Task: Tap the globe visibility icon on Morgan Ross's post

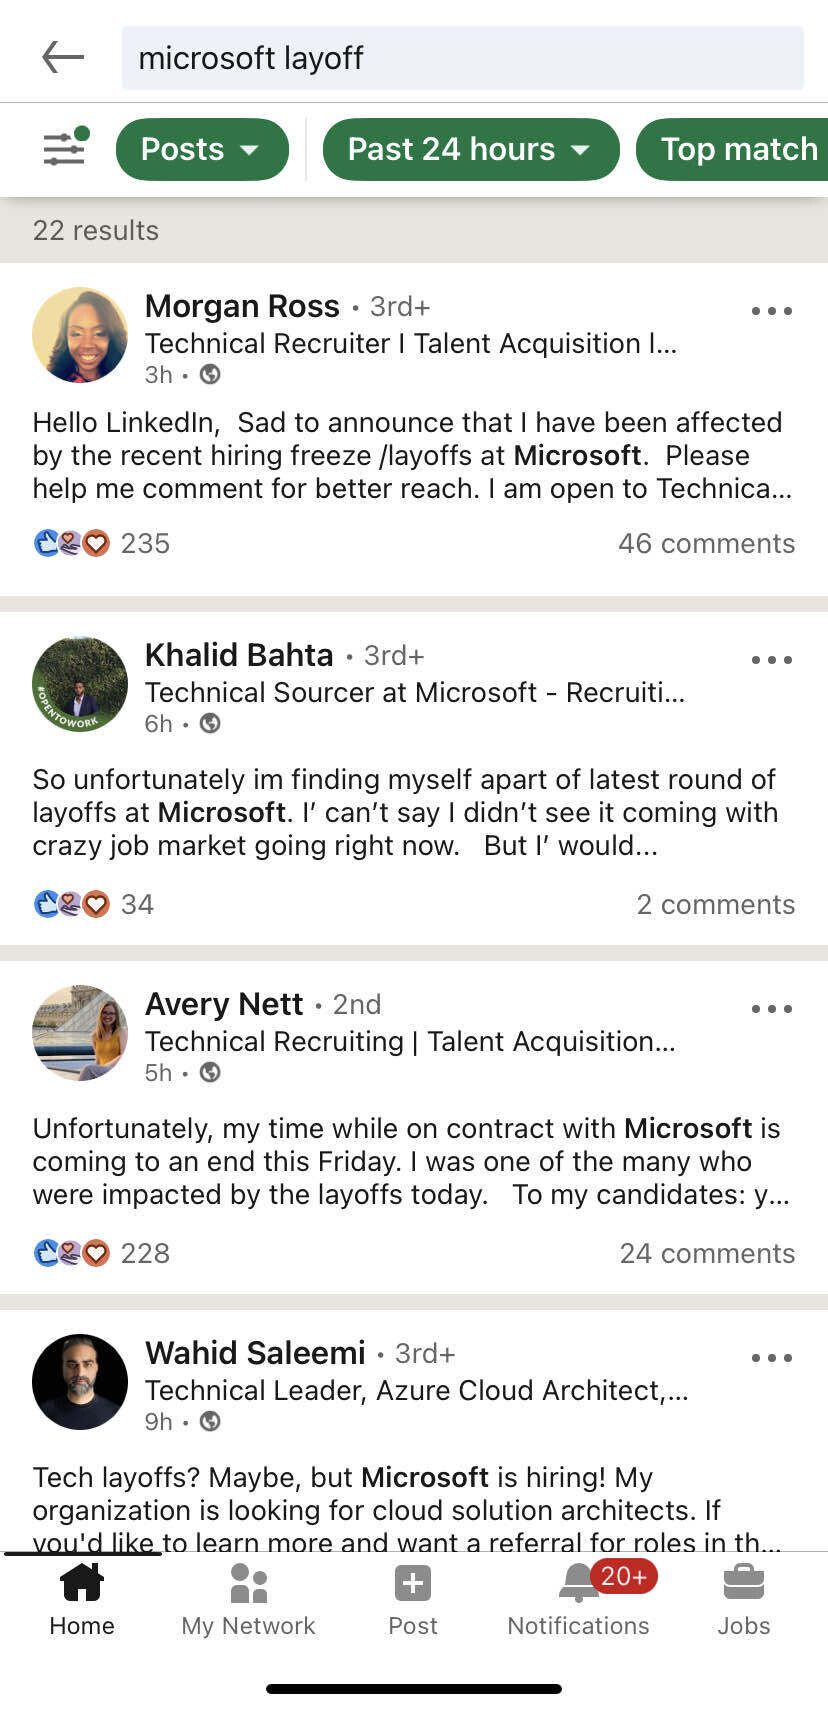Action: 210,375
